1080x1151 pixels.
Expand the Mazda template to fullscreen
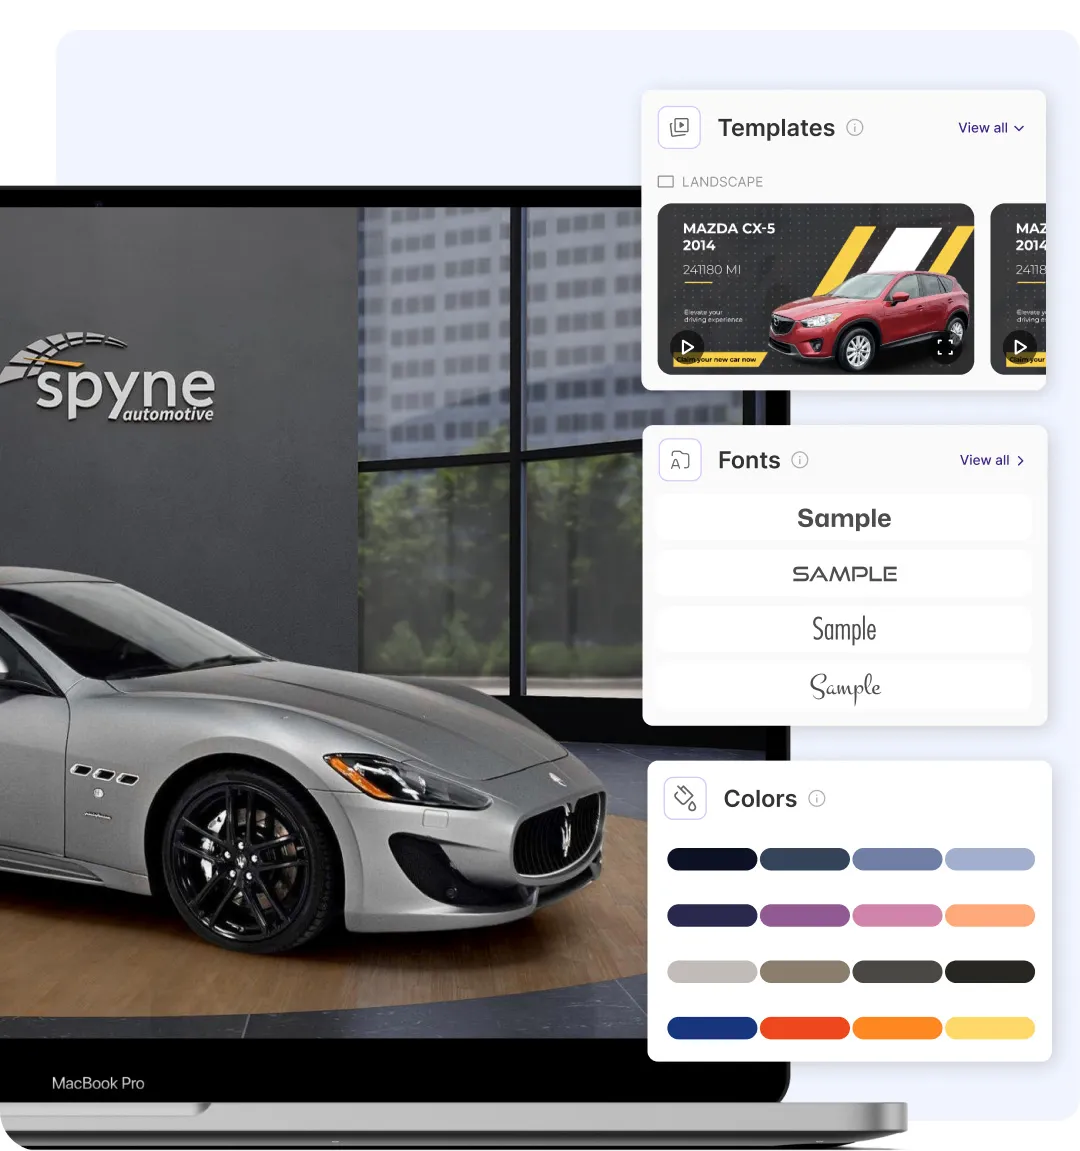(944, 347)
